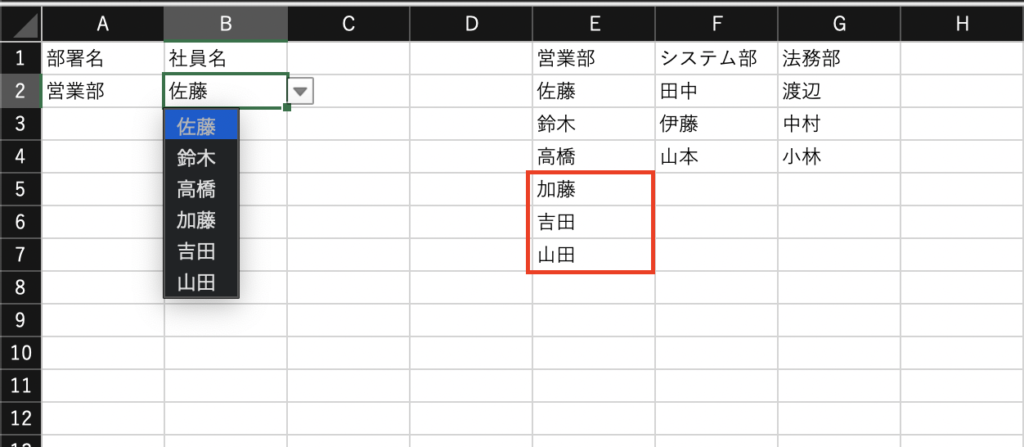Screen dimensions: 1024x447
Task: Click cell G3 containing 中村
Action: [x=839, y=124]
